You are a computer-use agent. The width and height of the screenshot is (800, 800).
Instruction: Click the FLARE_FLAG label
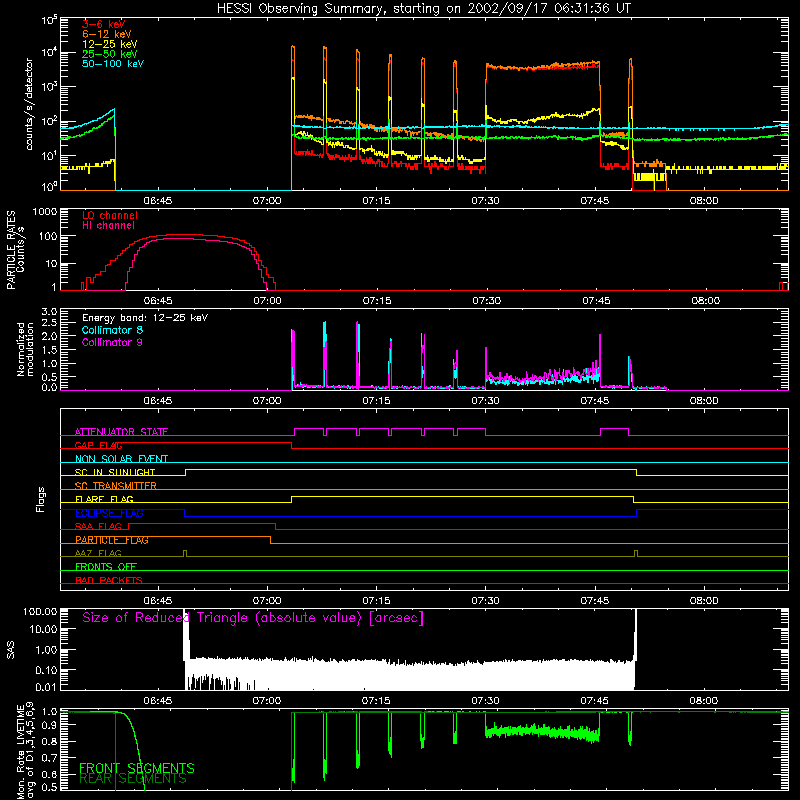(x=104, y=499)
